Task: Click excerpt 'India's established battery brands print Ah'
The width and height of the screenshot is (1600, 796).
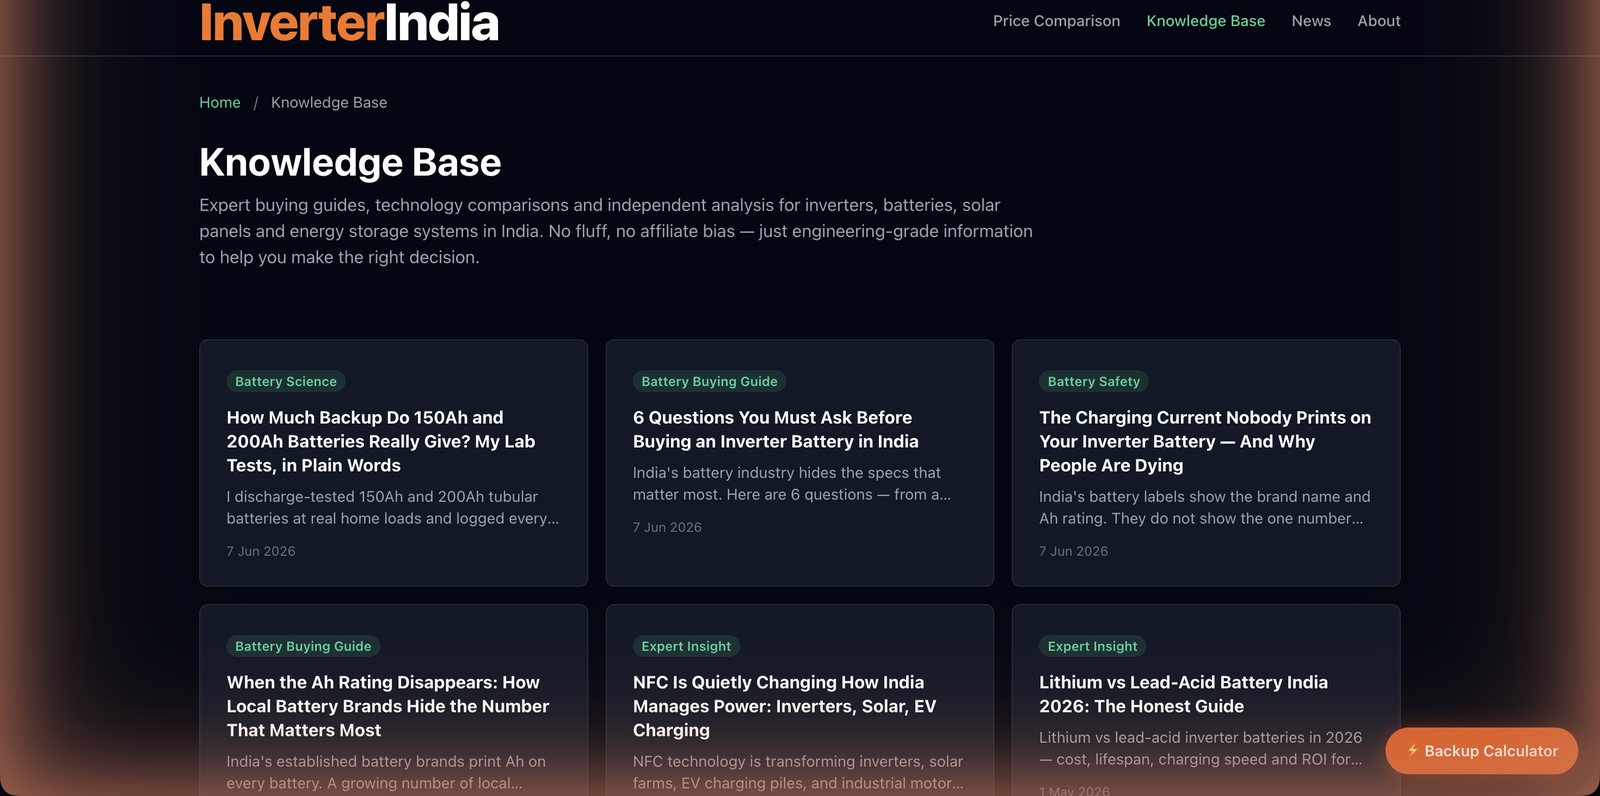Action: pos(386,772)
